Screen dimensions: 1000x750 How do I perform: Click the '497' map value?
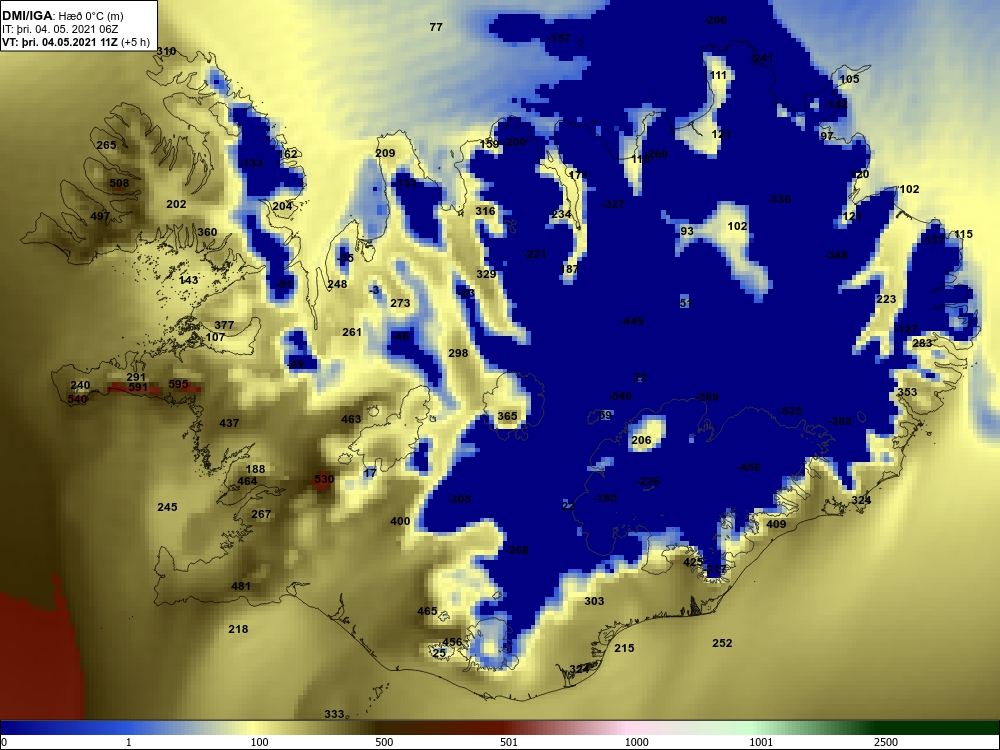coord(100,216)
